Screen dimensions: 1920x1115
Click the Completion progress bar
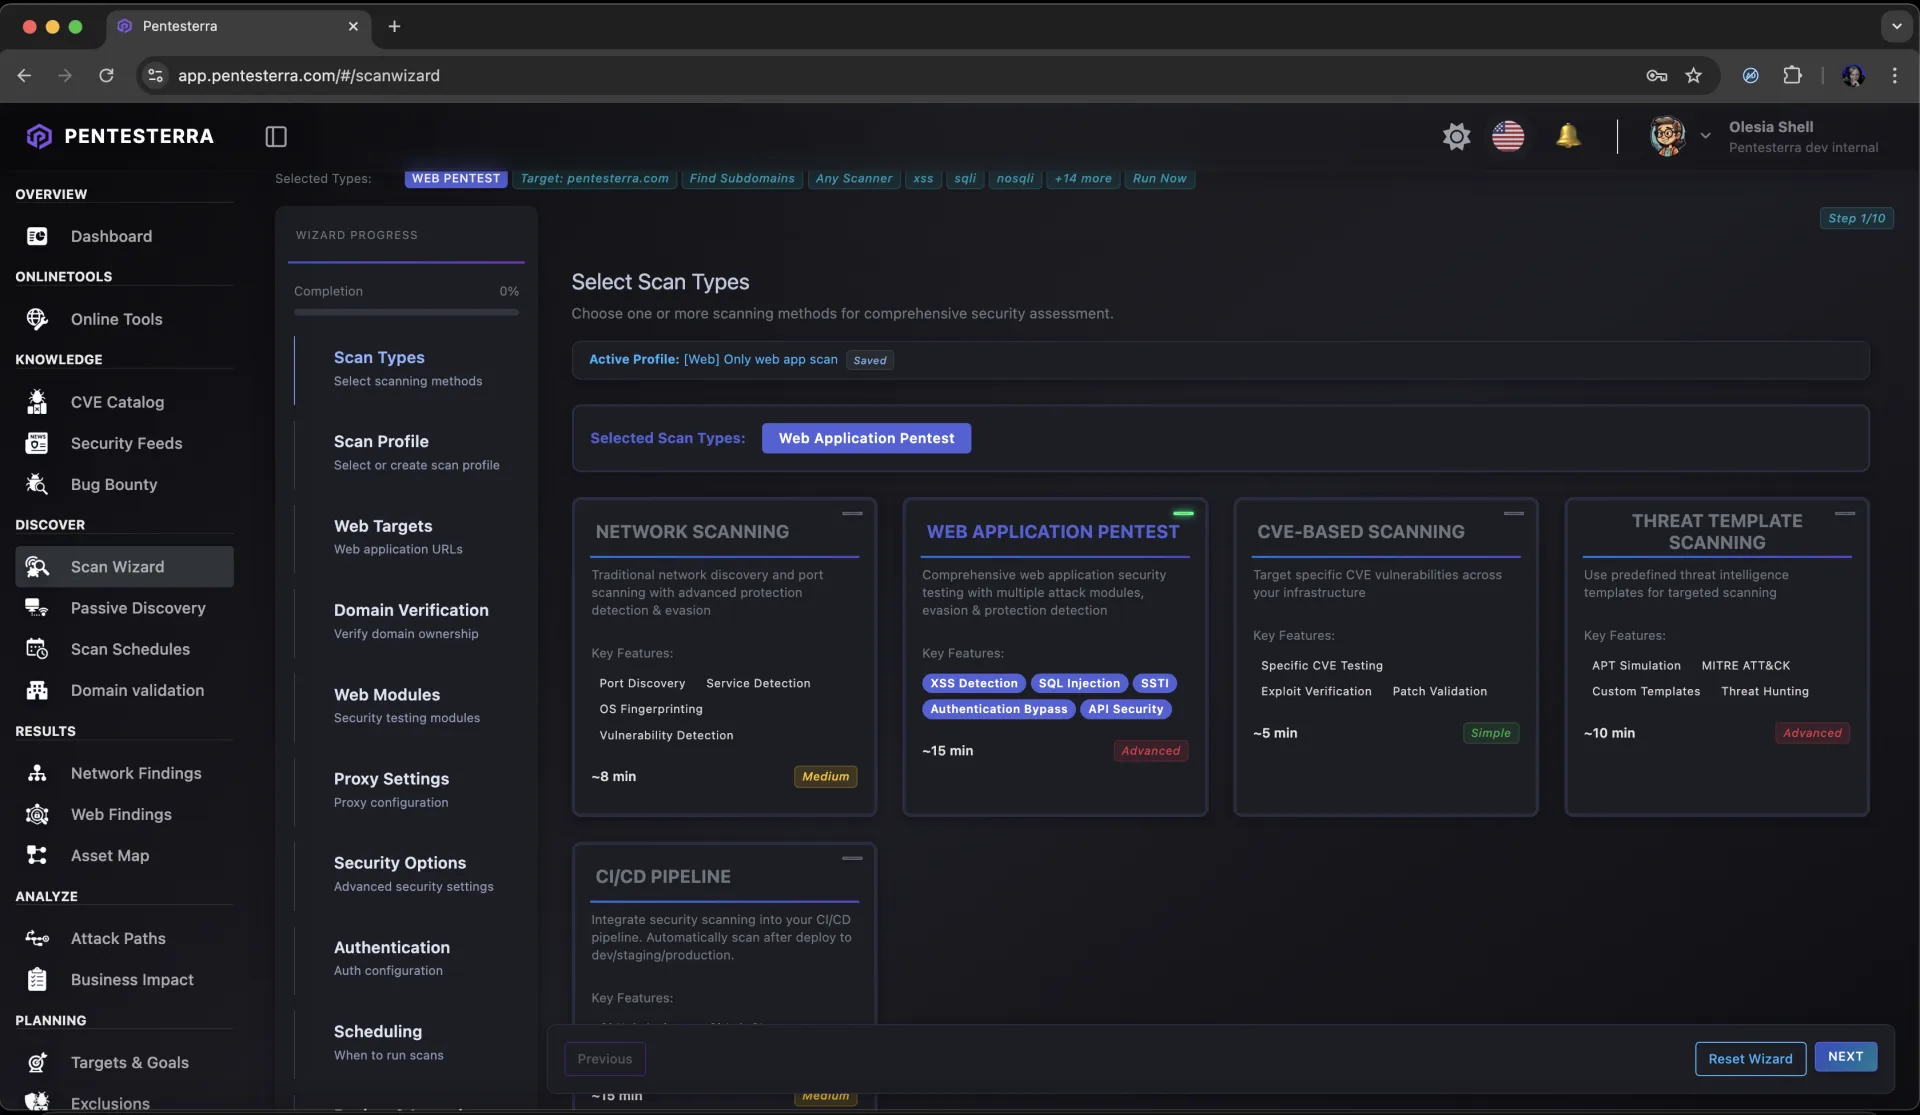406,313
